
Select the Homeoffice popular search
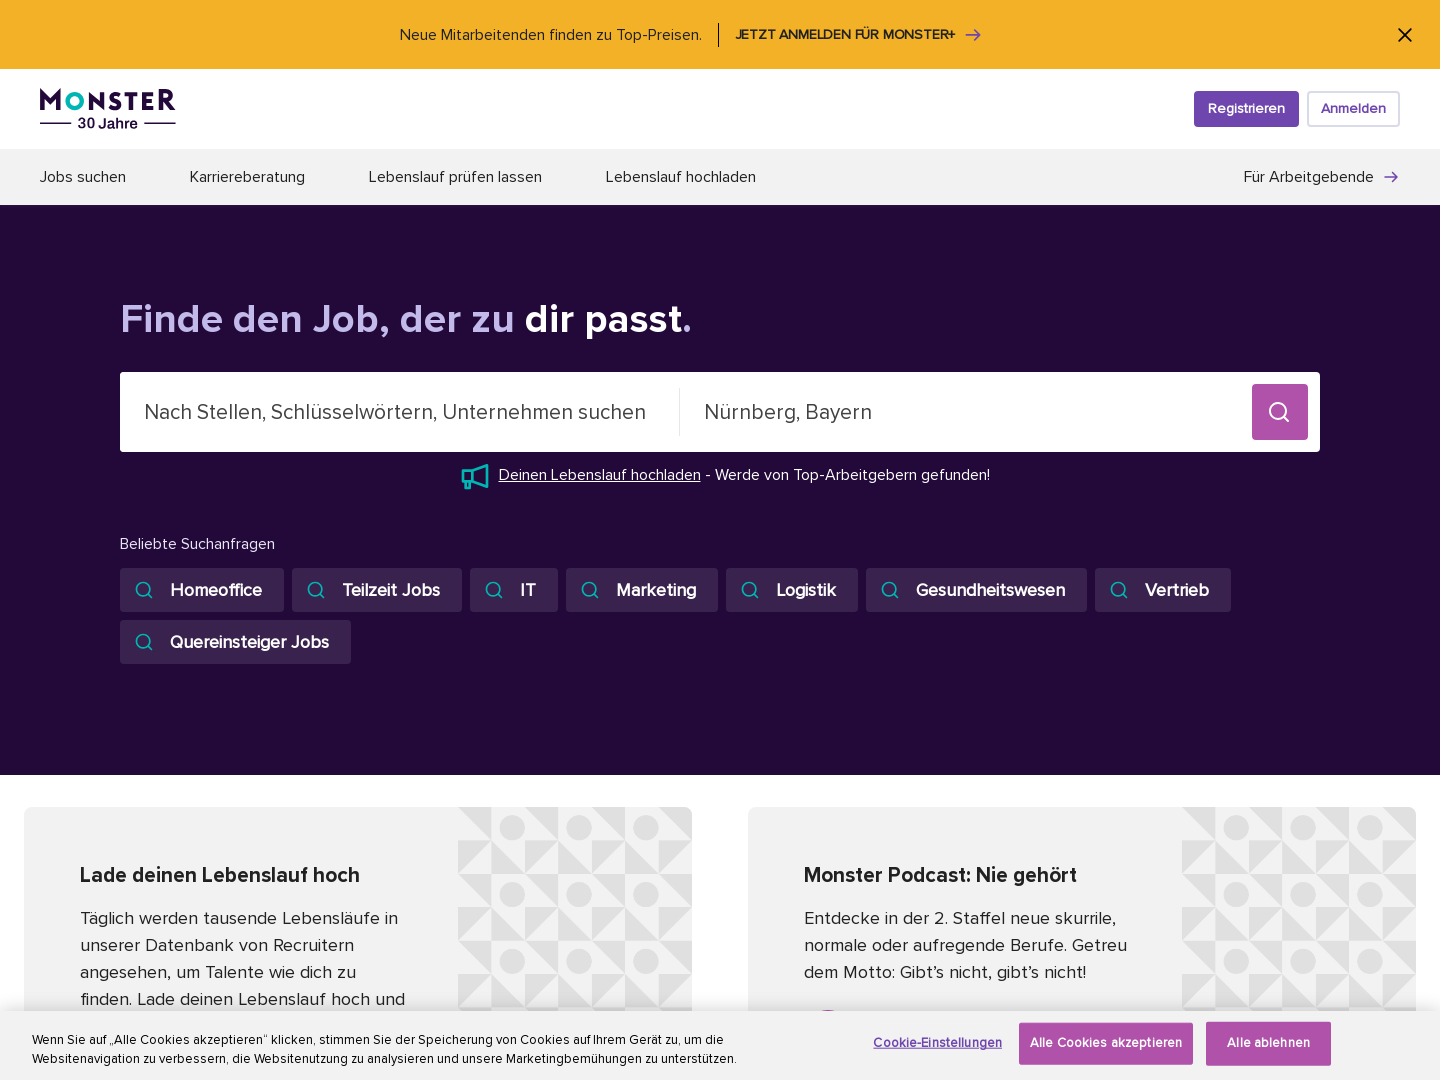point(202,590)
